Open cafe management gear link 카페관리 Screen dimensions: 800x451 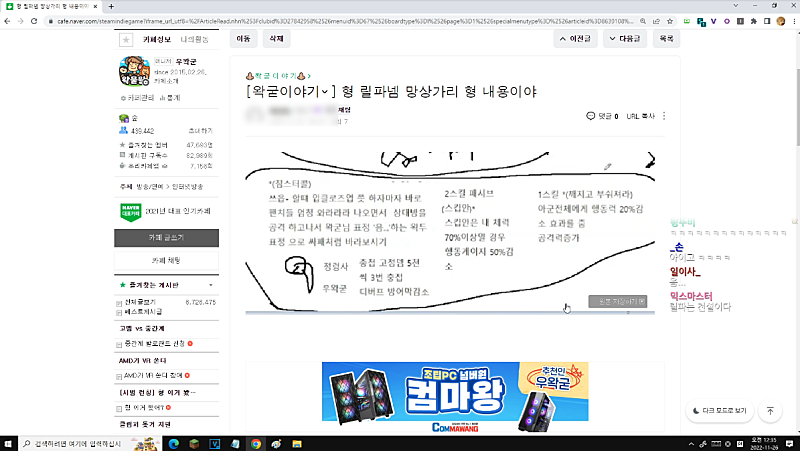137,97
